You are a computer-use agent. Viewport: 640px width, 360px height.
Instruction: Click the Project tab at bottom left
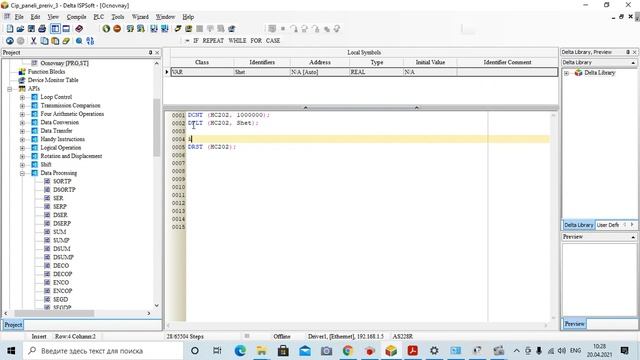[13, 325]
